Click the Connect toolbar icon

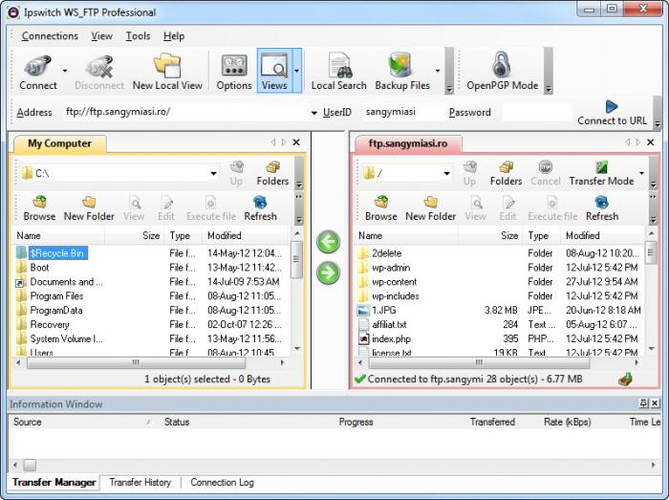(x=38, y=72)
